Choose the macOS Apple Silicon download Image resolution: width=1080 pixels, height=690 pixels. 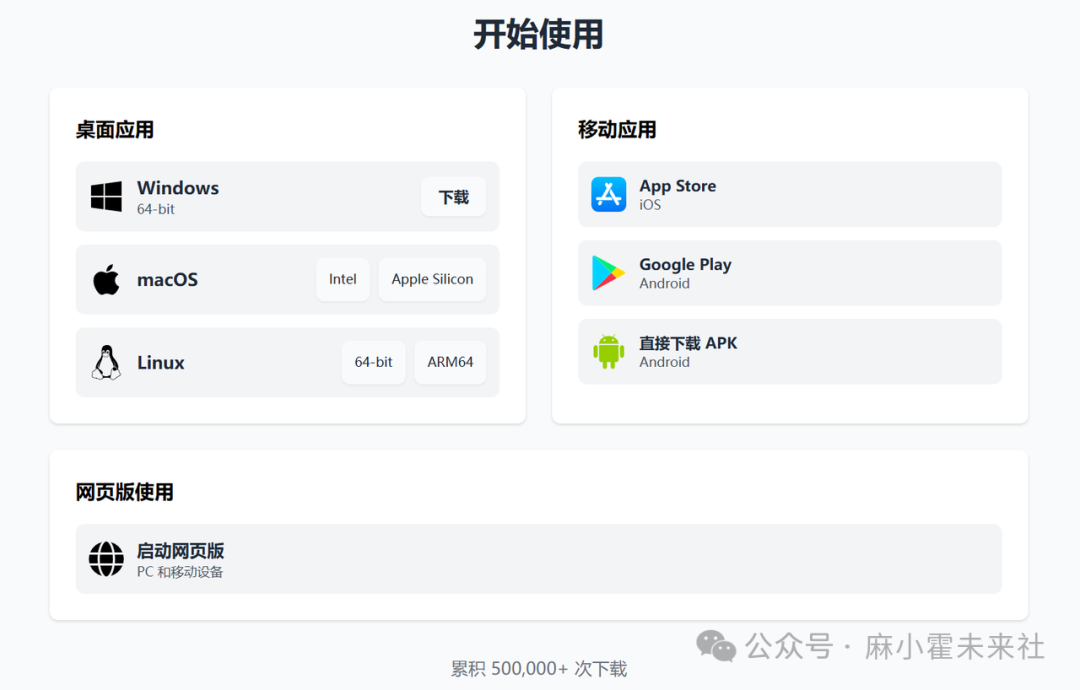pos(432,279)
